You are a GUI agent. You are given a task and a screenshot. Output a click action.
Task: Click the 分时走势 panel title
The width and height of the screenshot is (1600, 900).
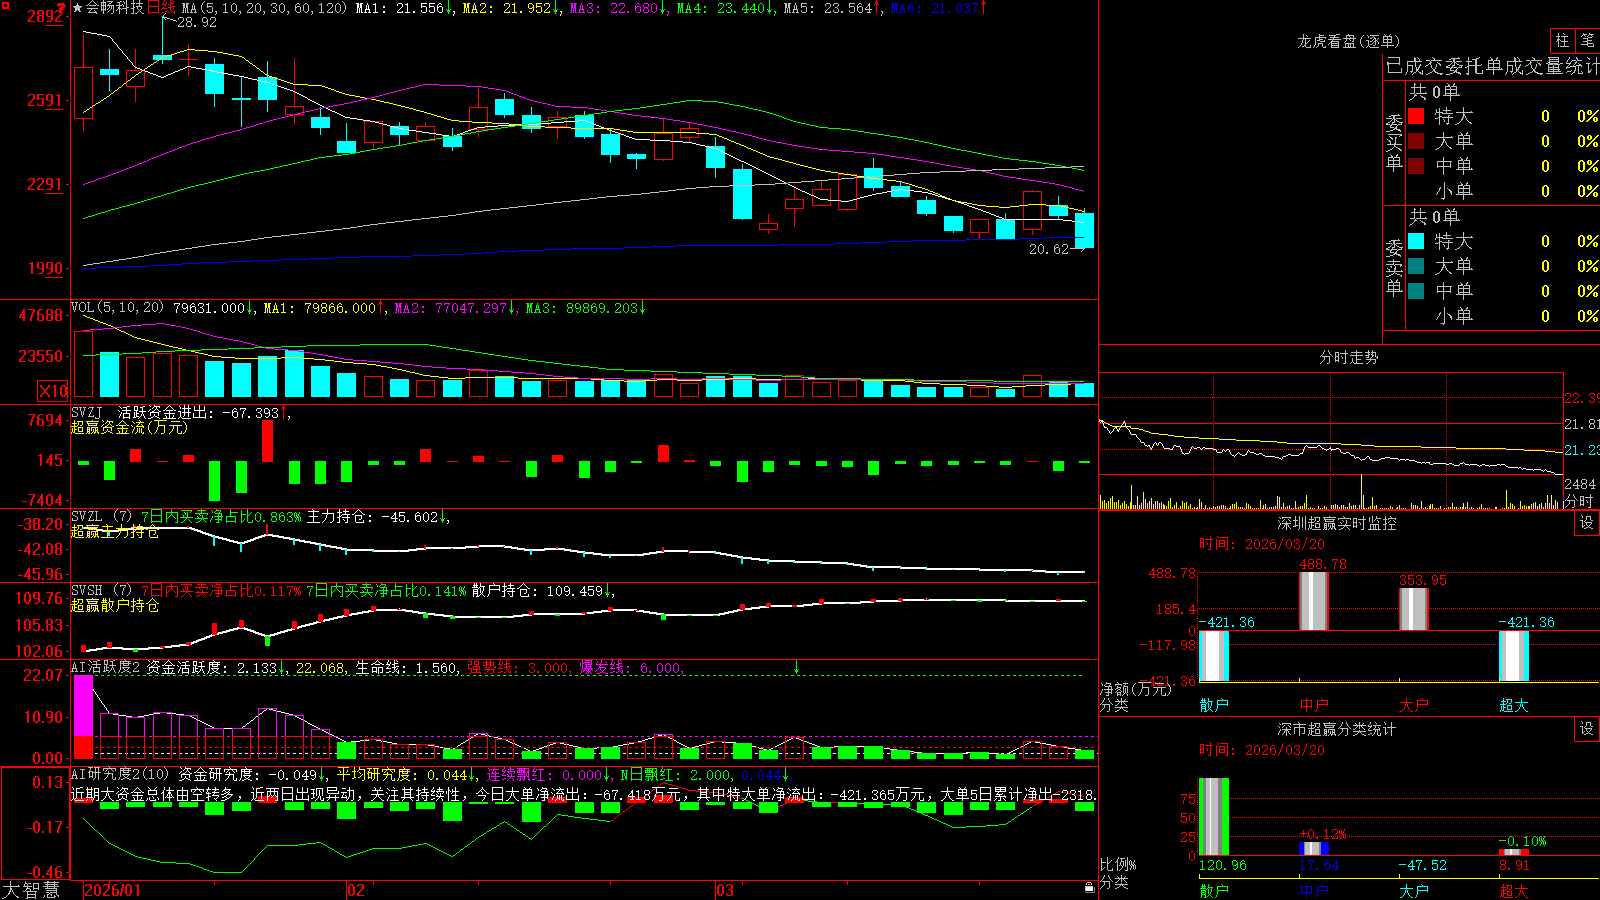(x=1348, y=357)
